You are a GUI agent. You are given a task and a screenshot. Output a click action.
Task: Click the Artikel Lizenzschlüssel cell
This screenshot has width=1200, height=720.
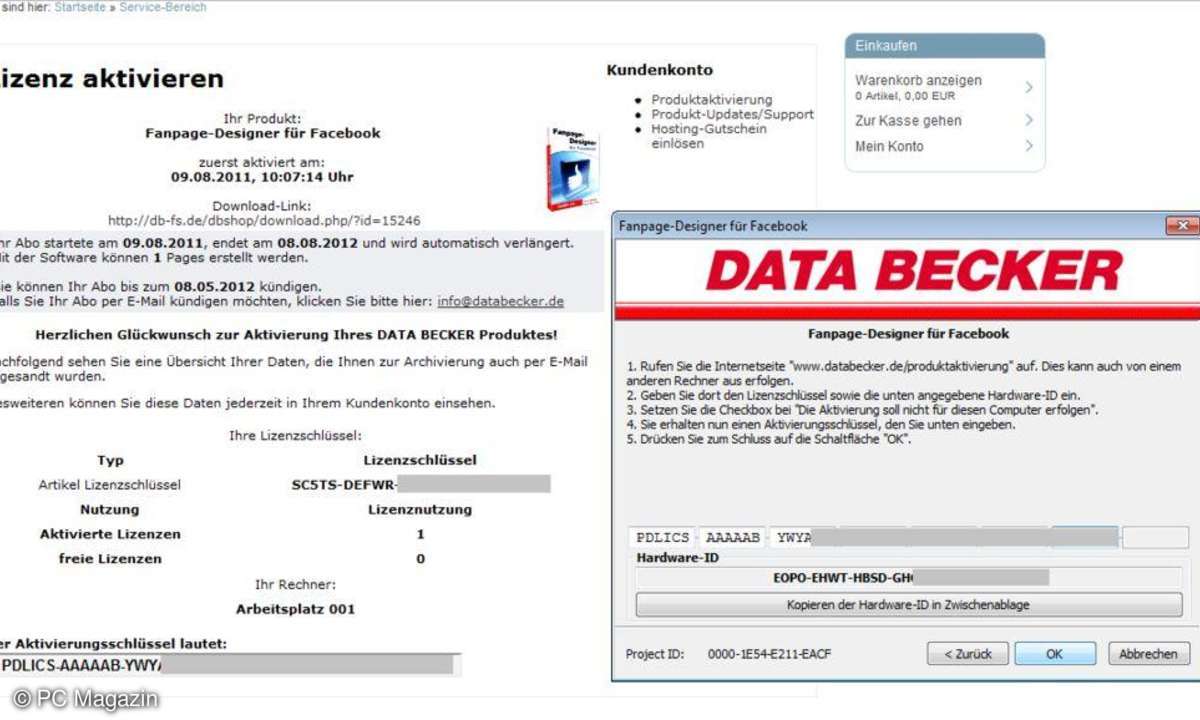tap(110, 485)
